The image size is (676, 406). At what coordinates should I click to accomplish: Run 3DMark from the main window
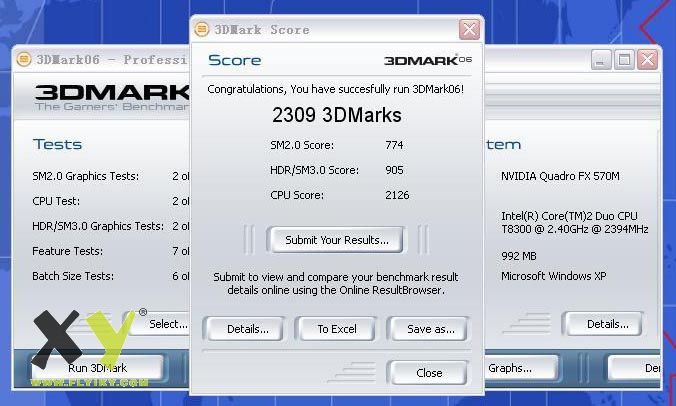click(97, 368)
